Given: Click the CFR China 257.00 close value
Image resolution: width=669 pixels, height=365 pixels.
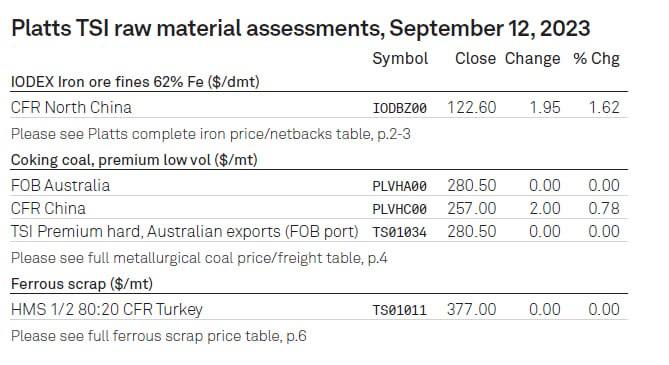Looking at the screenshot, I should click(471, 209).
